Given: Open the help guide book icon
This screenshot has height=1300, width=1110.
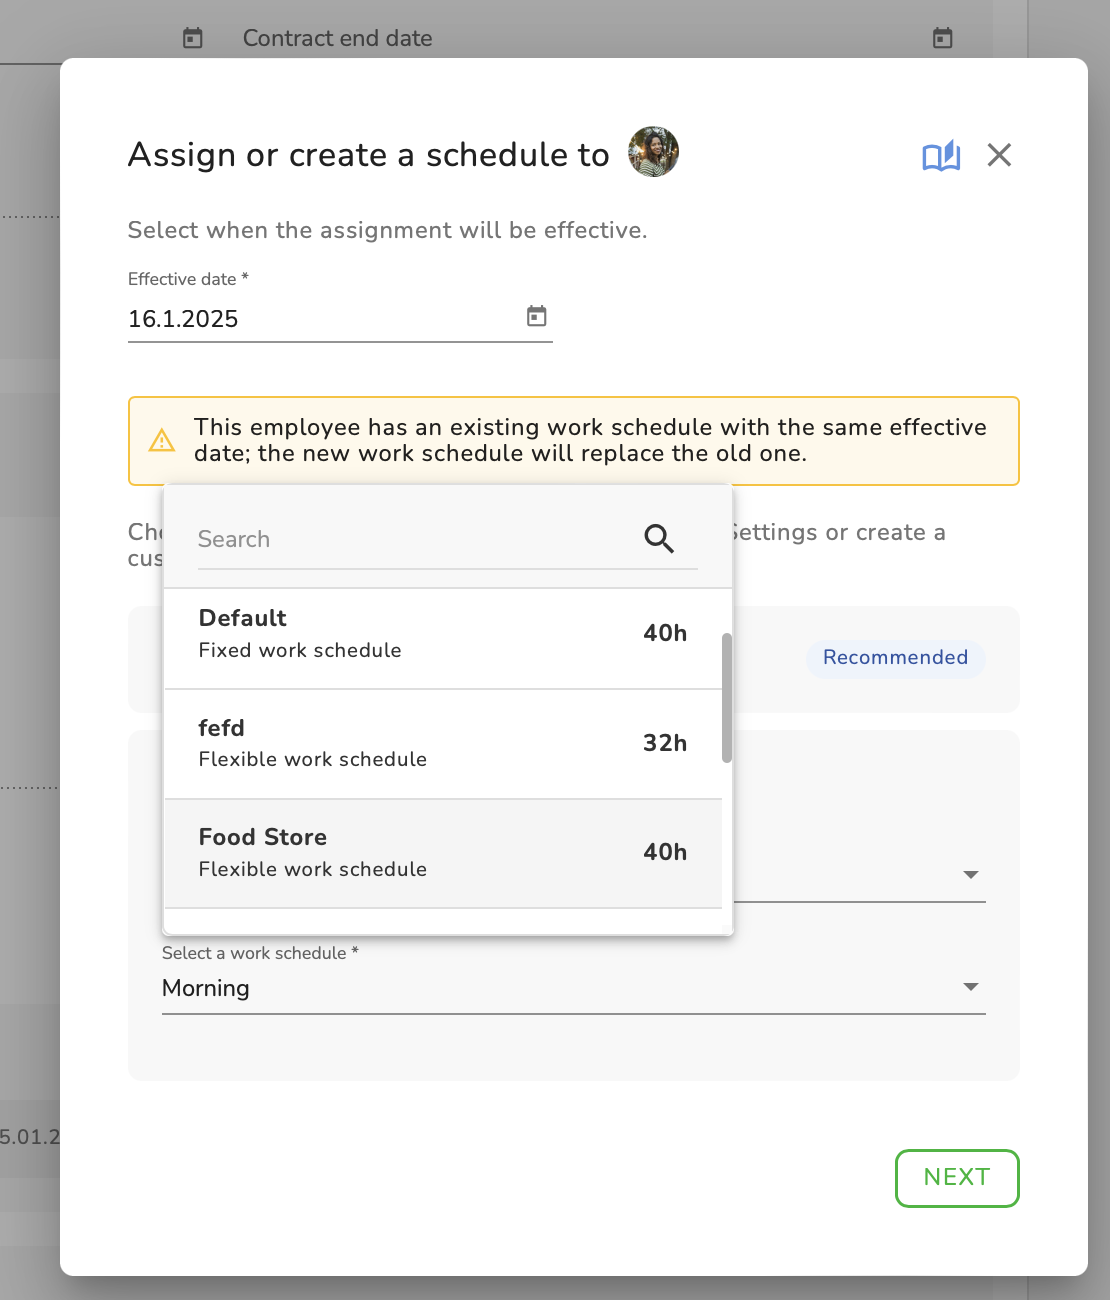Looking at the screenshot, I should point(941,156).
